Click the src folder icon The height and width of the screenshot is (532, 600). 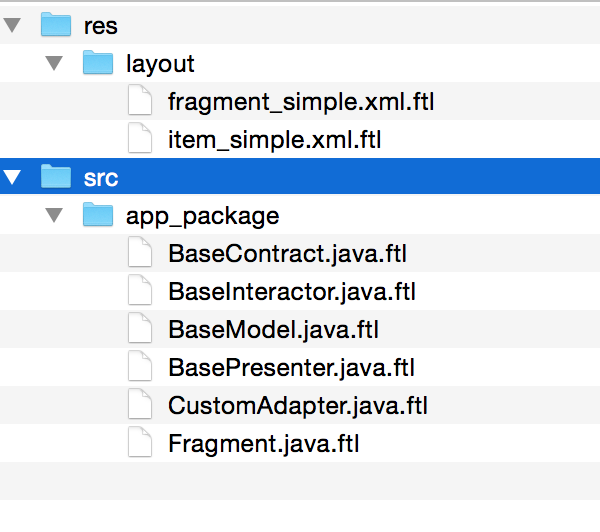click(x=55, y=177)
